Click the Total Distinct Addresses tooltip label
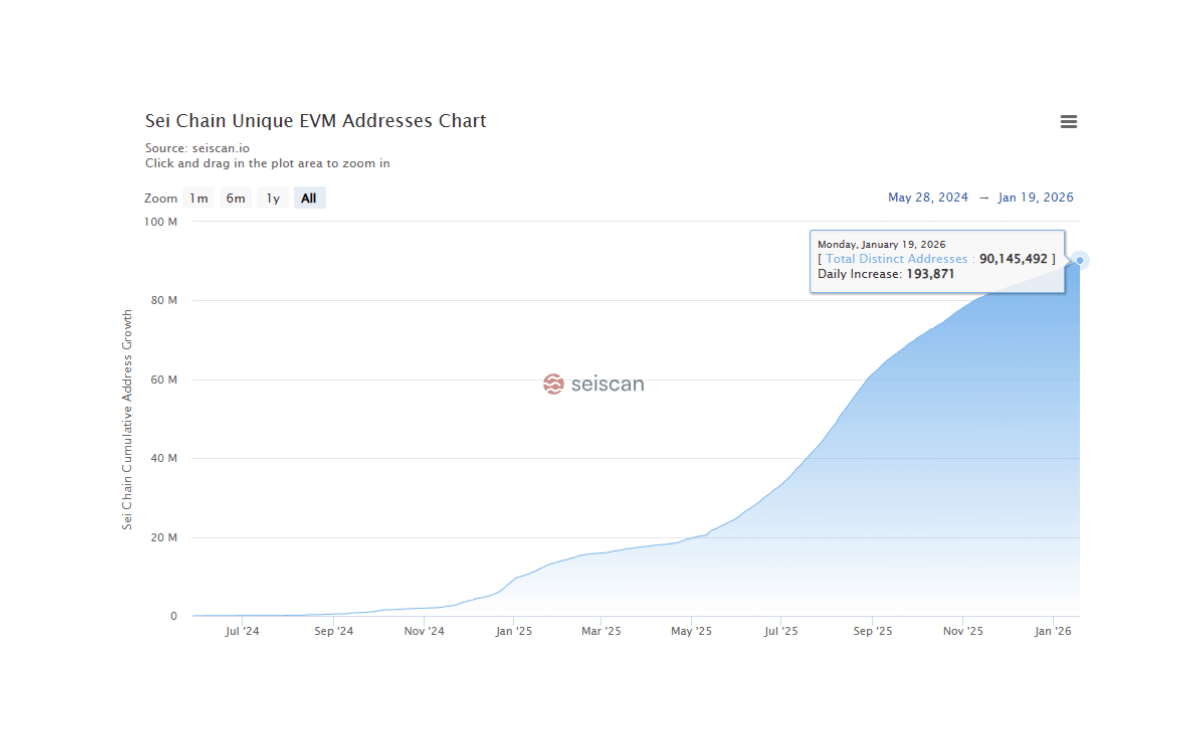Viewport: 1200px width, 753px height. click(x=897, y=258)
